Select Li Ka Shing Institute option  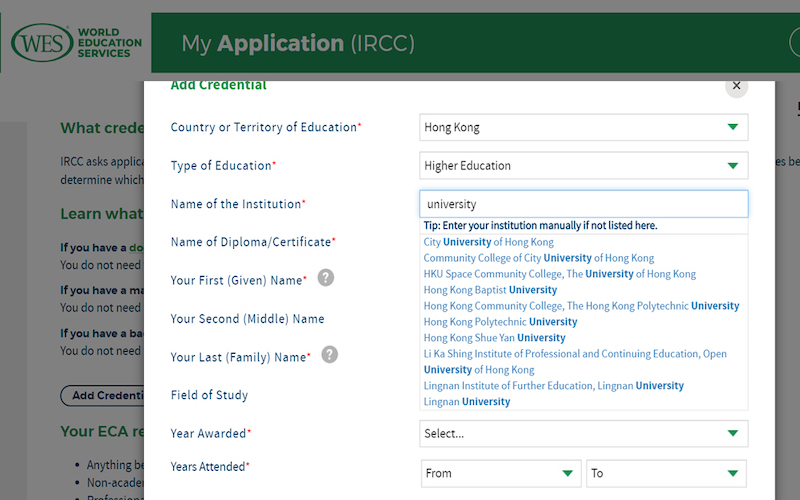point(575,362)
